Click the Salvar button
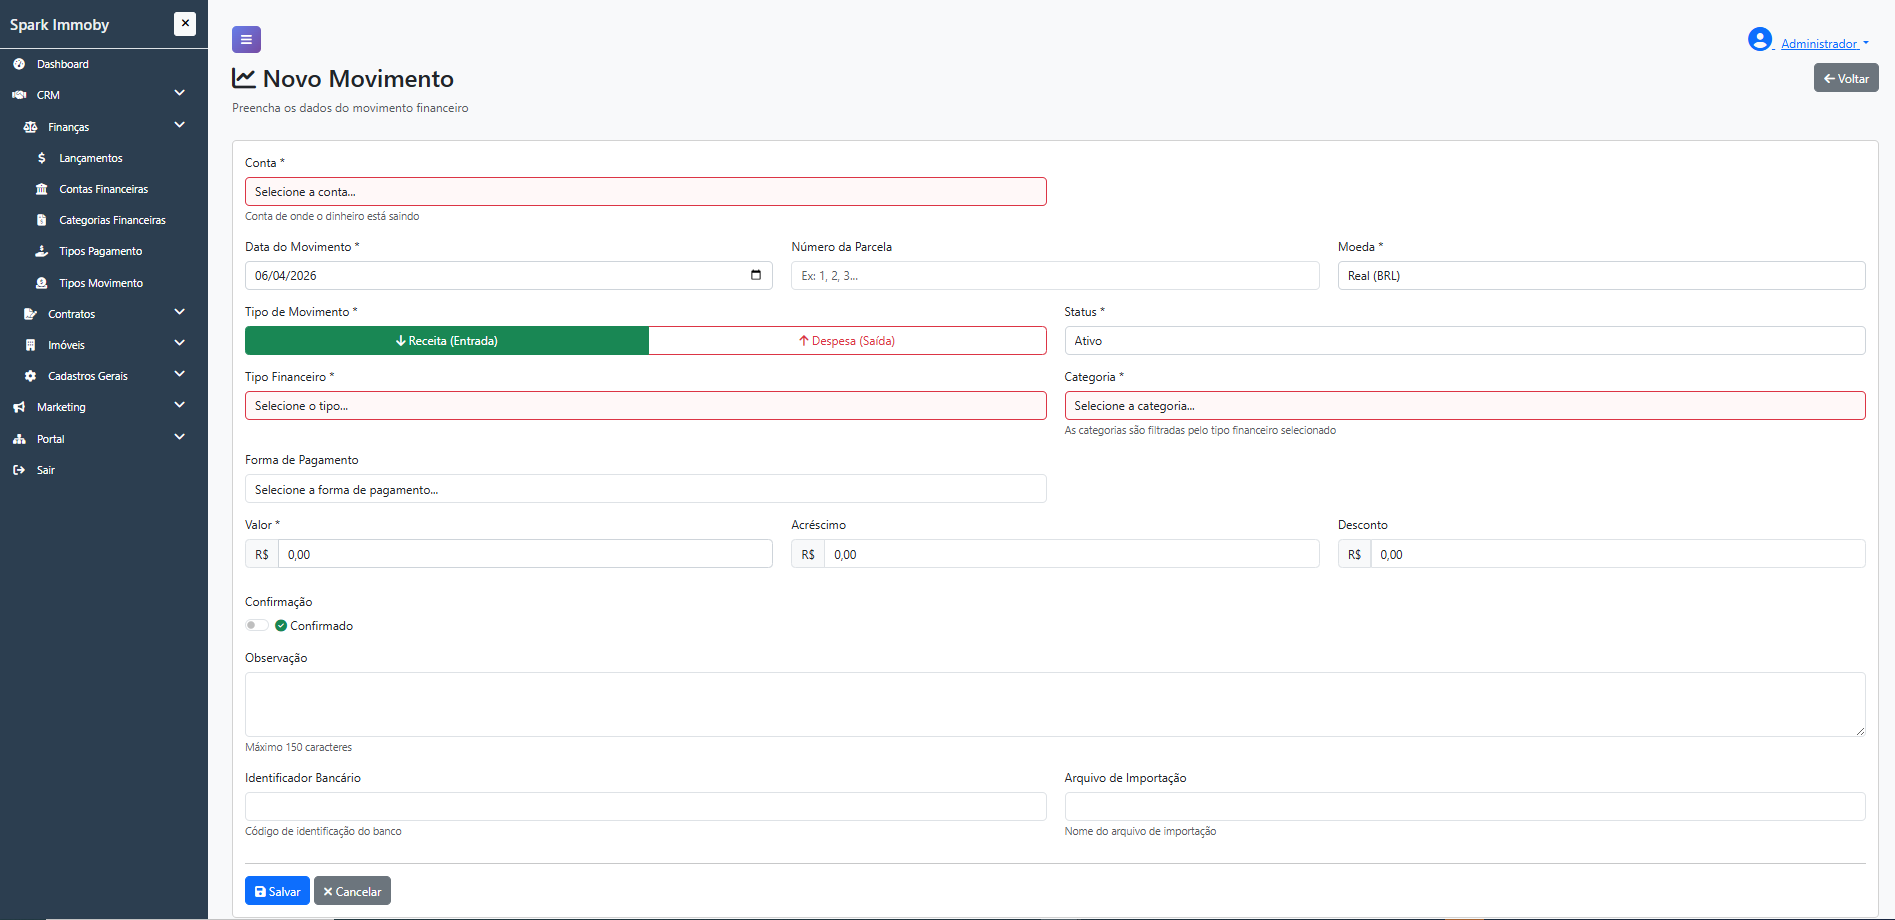Viewport: 1895px width, 920px height. click(x=277, y=891)
